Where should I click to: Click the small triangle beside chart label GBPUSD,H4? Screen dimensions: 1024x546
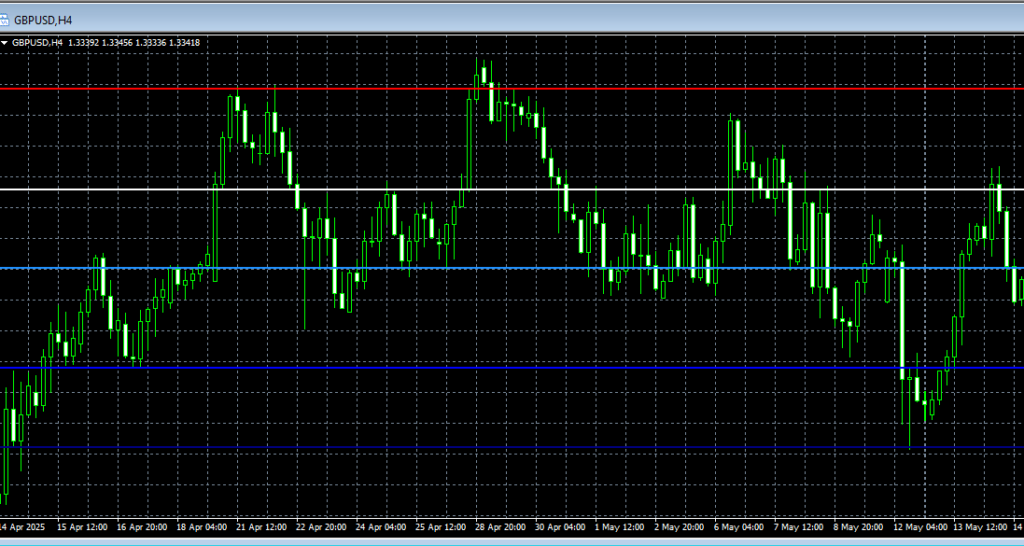tap(5, 43)
